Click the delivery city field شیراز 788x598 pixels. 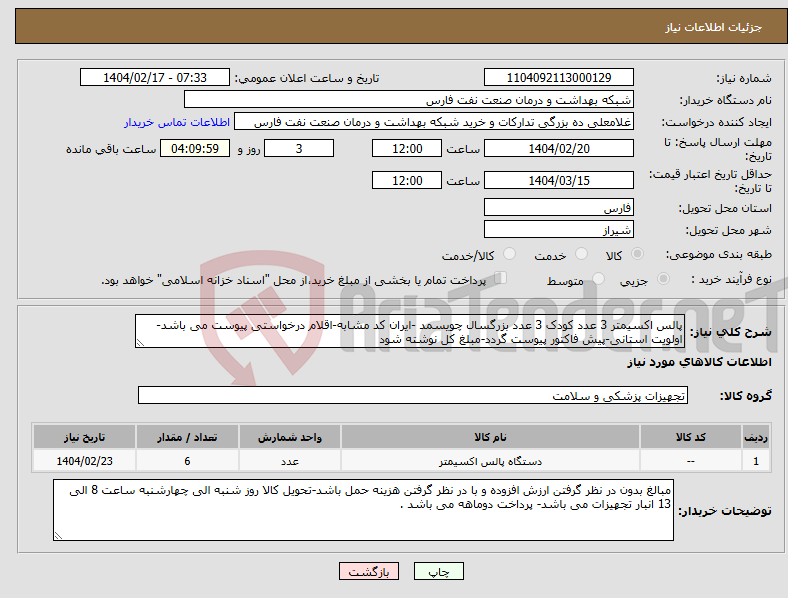(558, 229)
